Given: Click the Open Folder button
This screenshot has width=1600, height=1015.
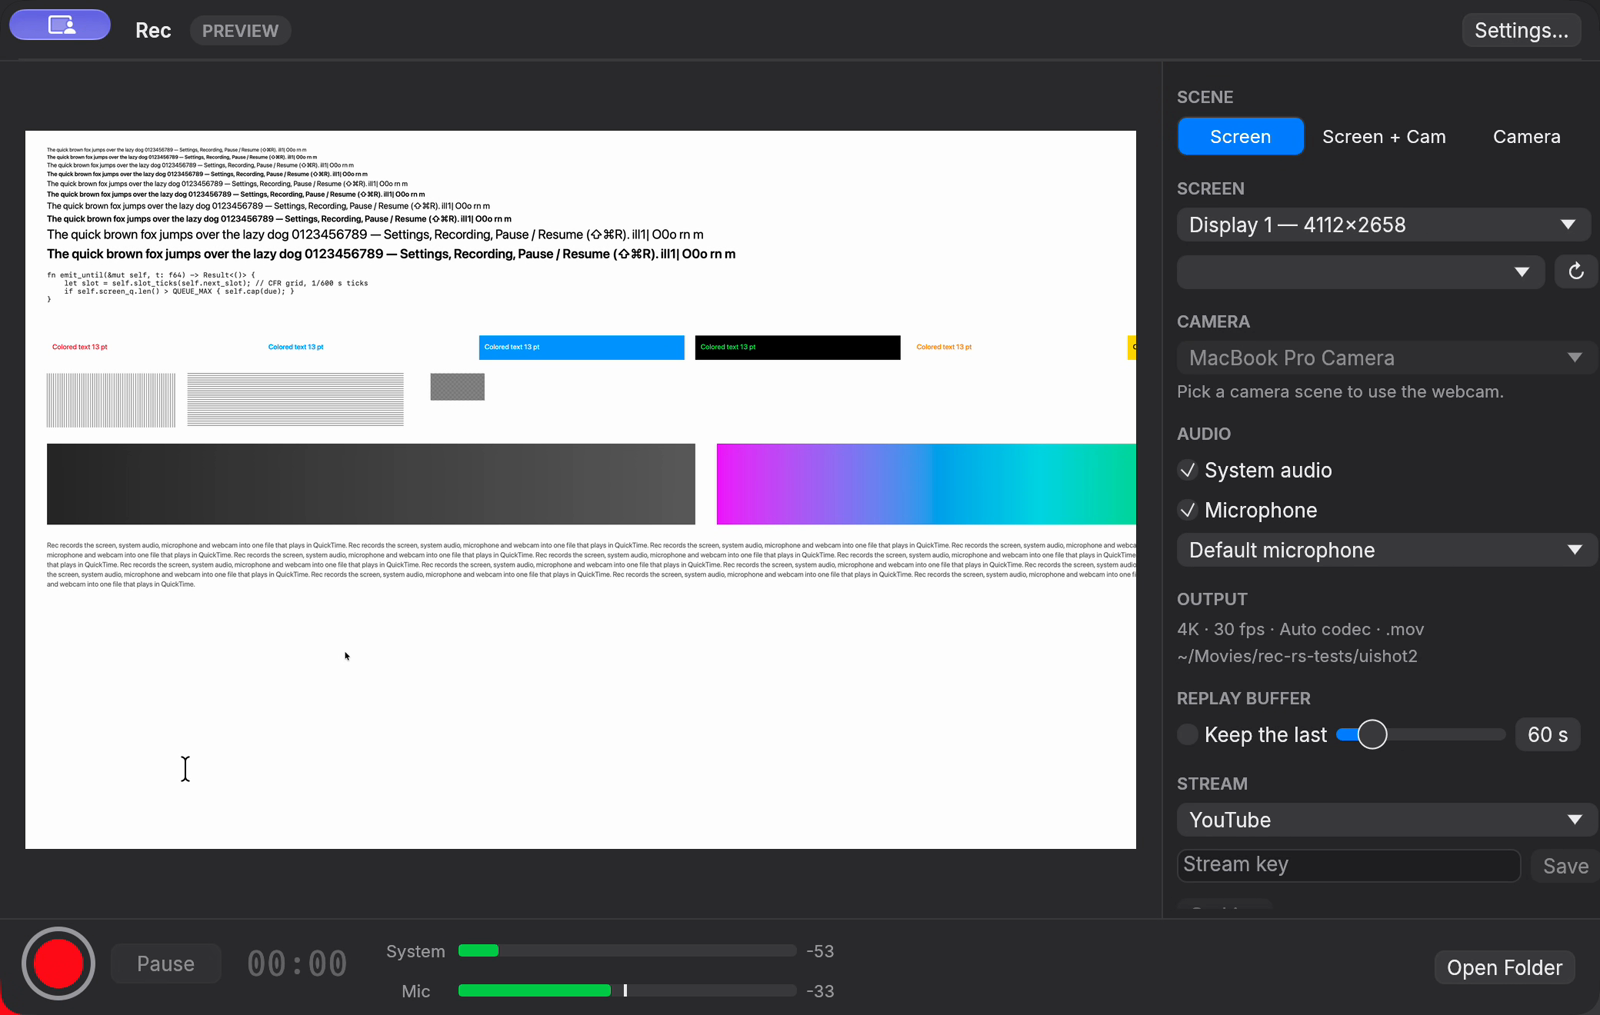Looking at the screenshot, I should pyautogui.click(x=1504, y=968).
